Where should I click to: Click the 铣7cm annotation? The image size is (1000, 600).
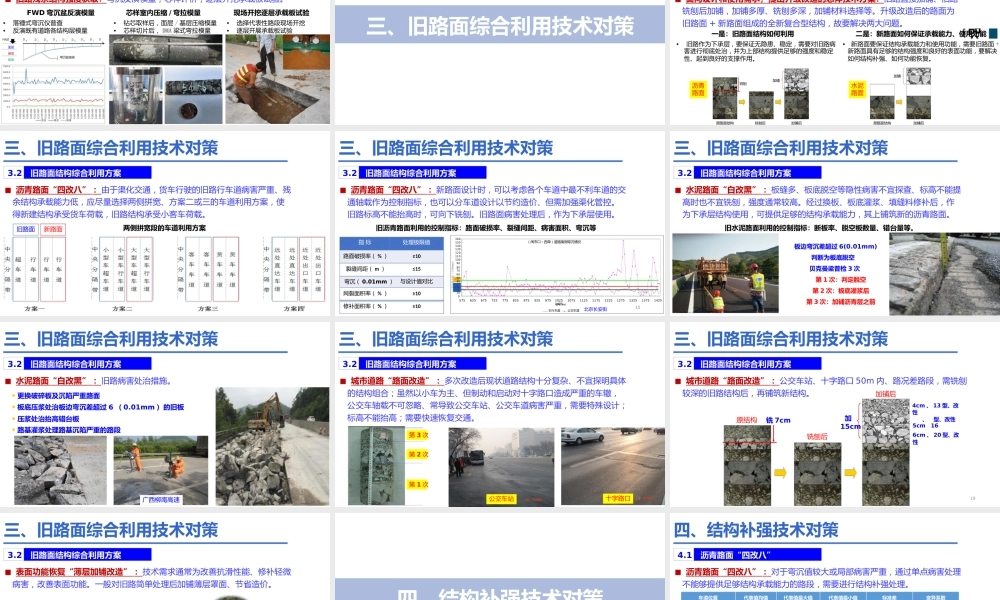[778, 420]
